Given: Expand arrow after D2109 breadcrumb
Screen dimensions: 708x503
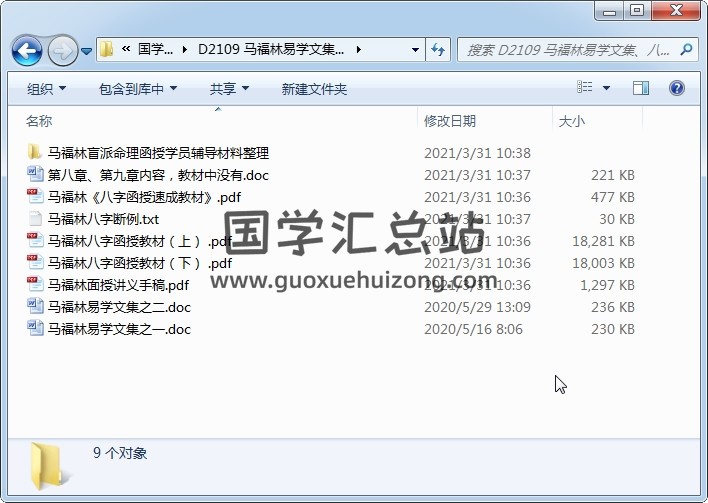Looking at the screenshot, I should (359, 49).
